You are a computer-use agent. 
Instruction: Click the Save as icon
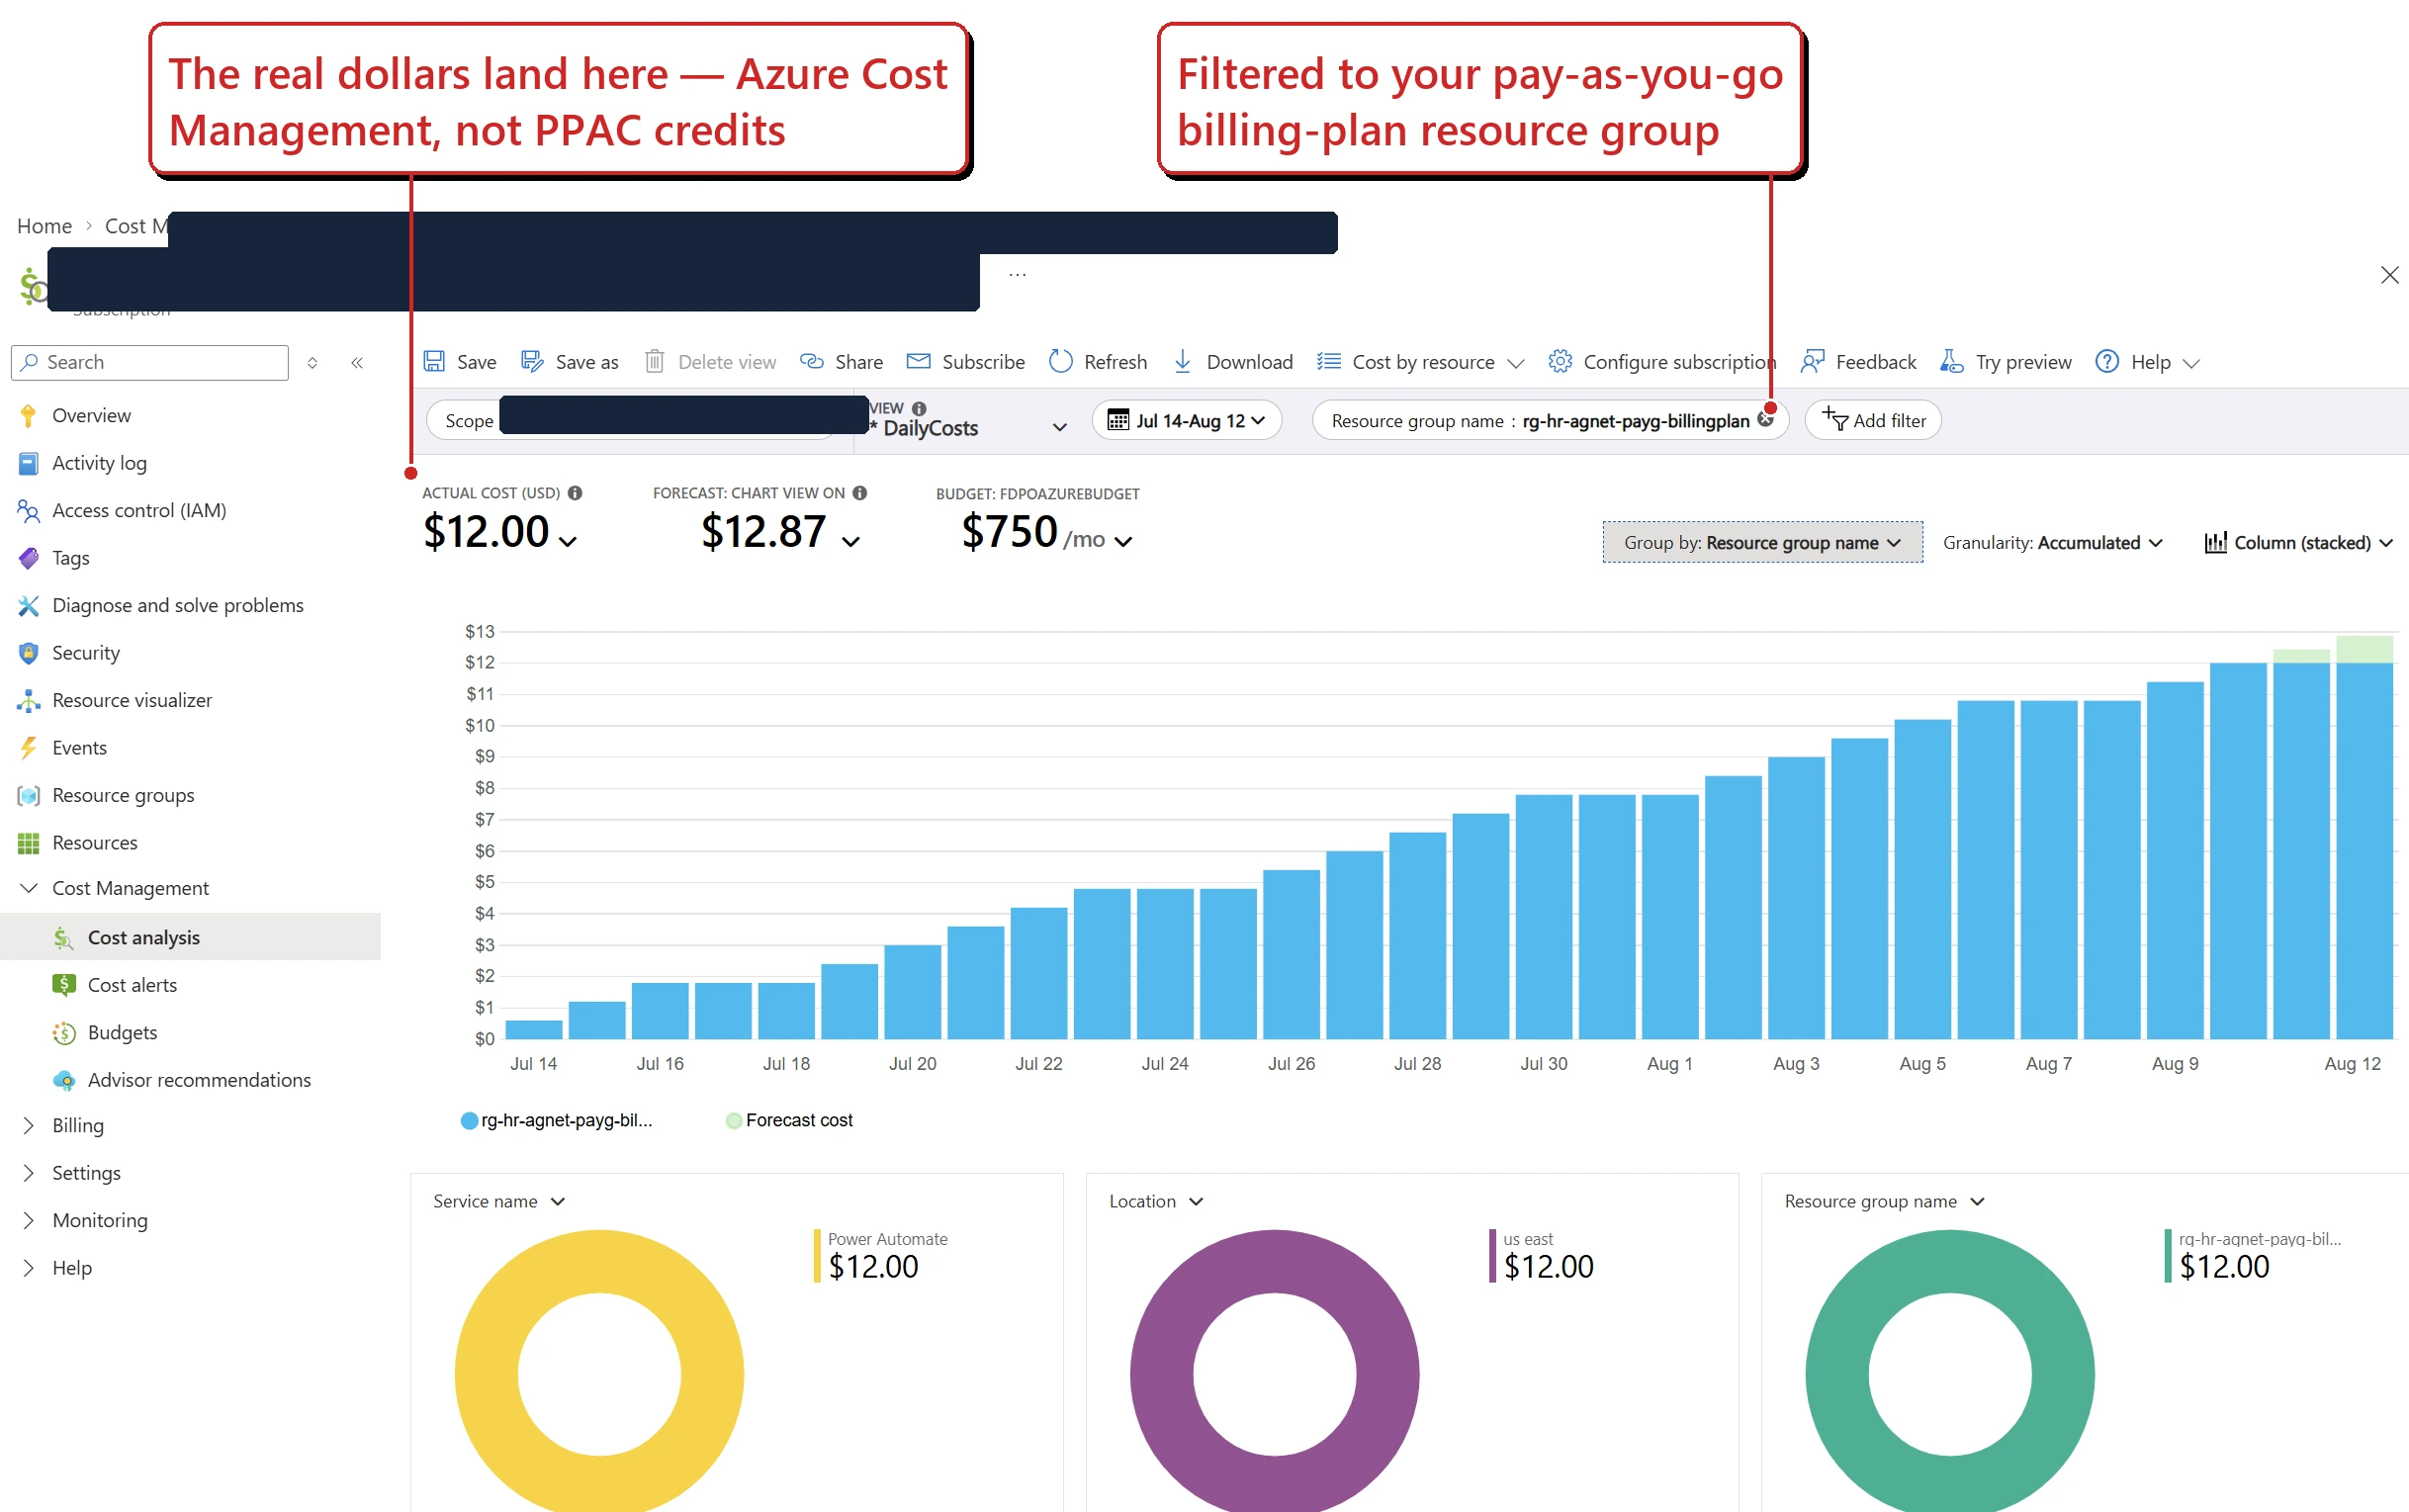point(532,362)
